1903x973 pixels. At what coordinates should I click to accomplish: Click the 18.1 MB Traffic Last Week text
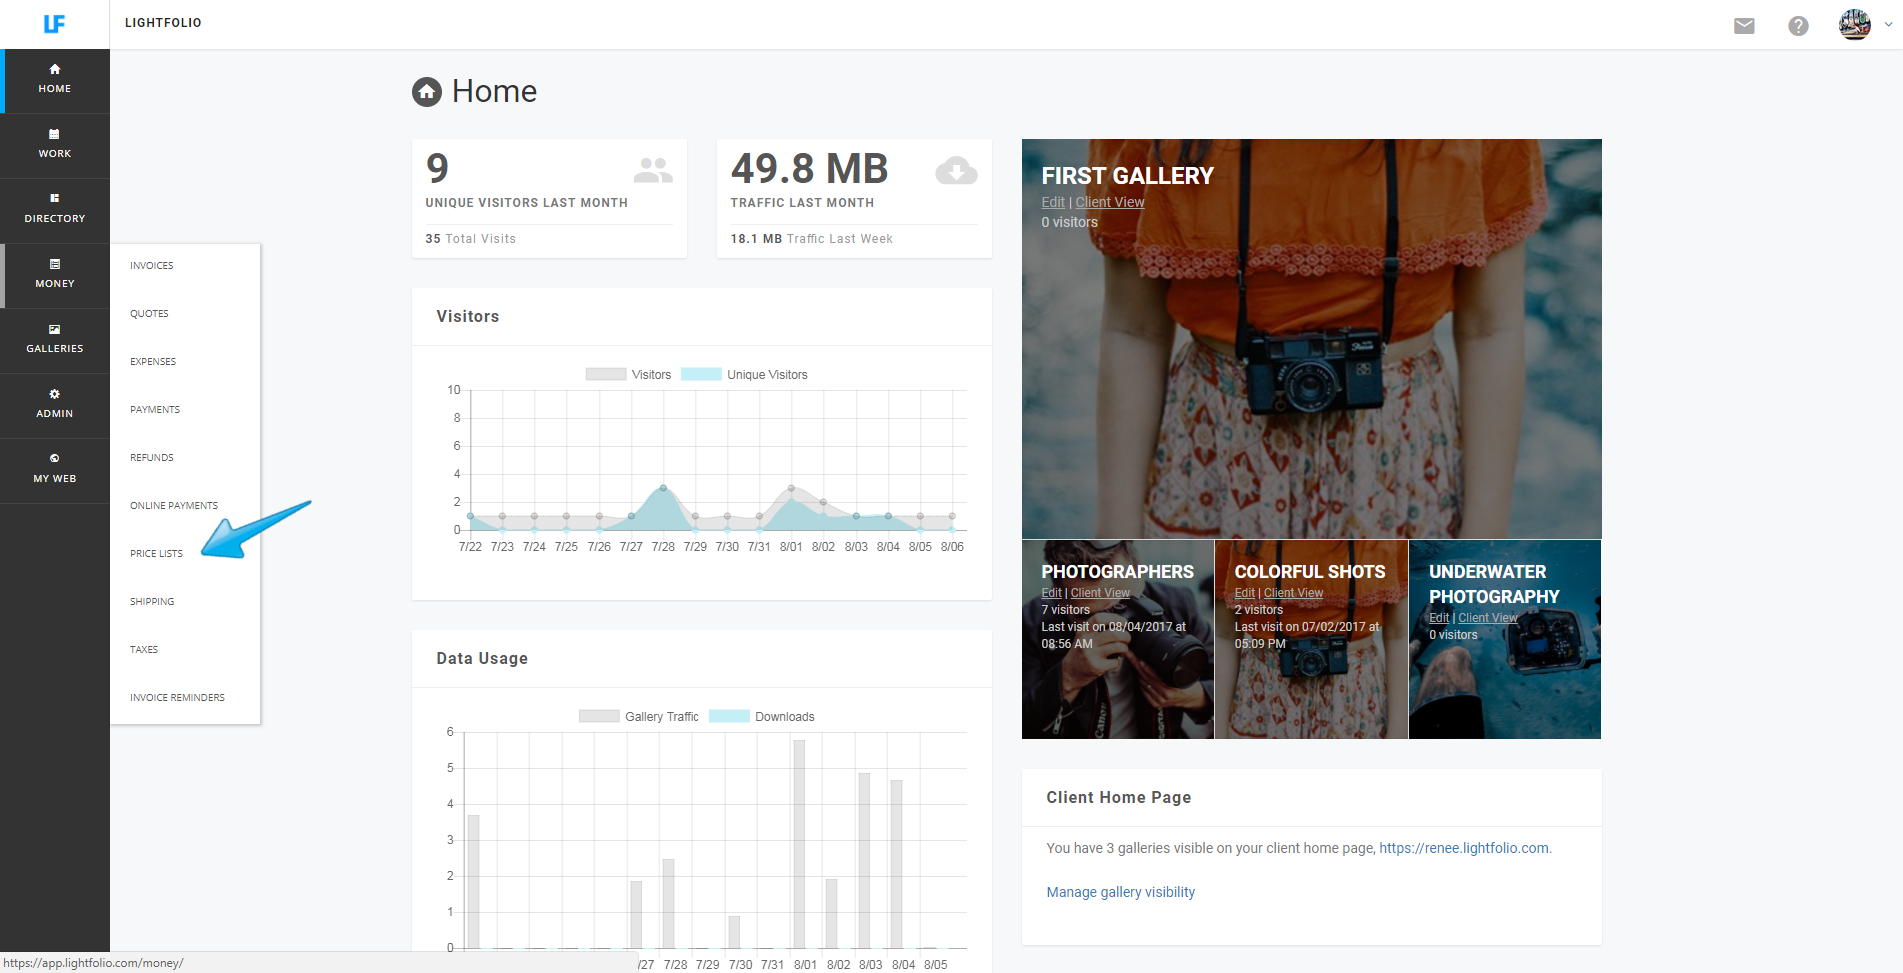(812, 239)
